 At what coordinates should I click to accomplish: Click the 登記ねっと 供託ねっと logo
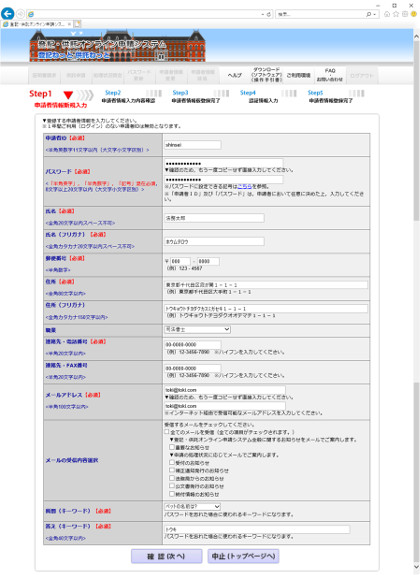(x=74, y=56)
